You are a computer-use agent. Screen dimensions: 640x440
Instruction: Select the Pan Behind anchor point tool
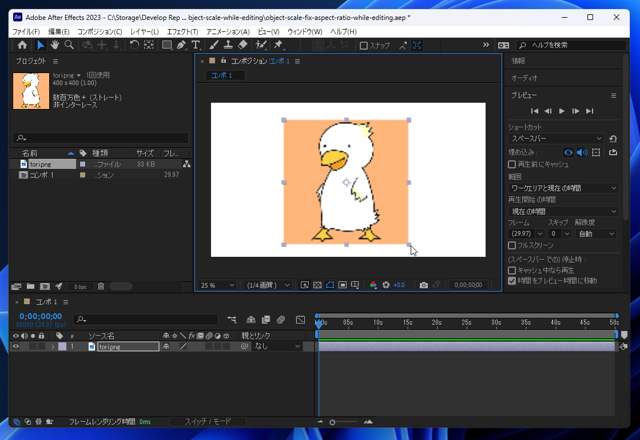pyautogui.click(x=149, y=45)
